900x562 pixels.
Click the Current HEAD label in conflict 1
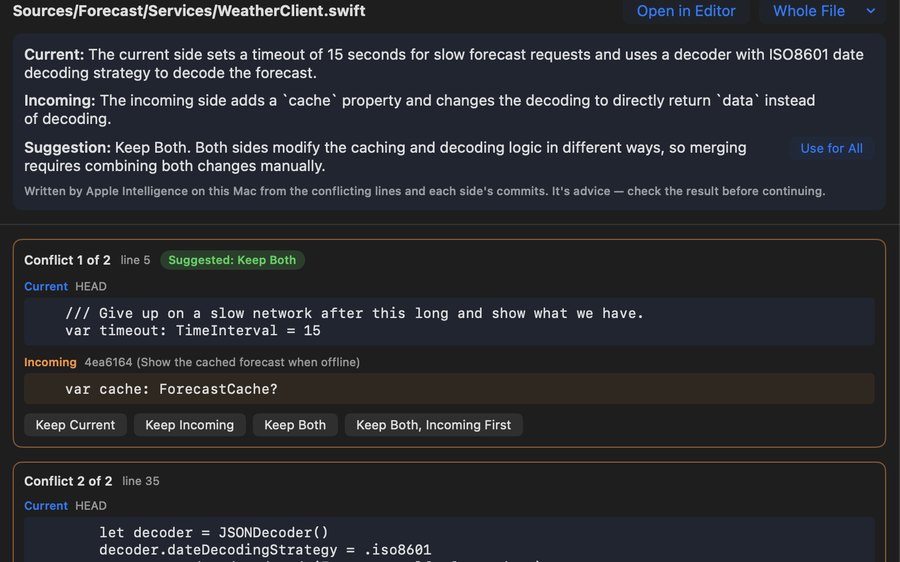point(65,286)
